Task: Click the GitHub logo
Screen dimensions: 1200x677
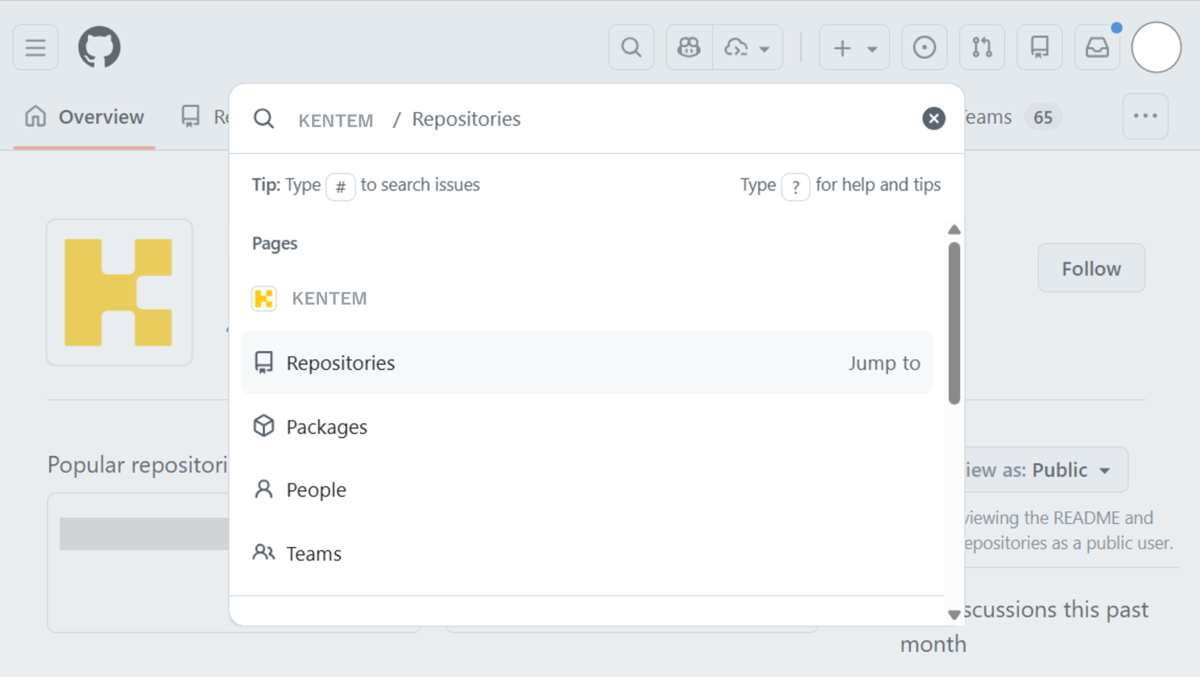Action: pyautogui.click(x=98, y=46)
